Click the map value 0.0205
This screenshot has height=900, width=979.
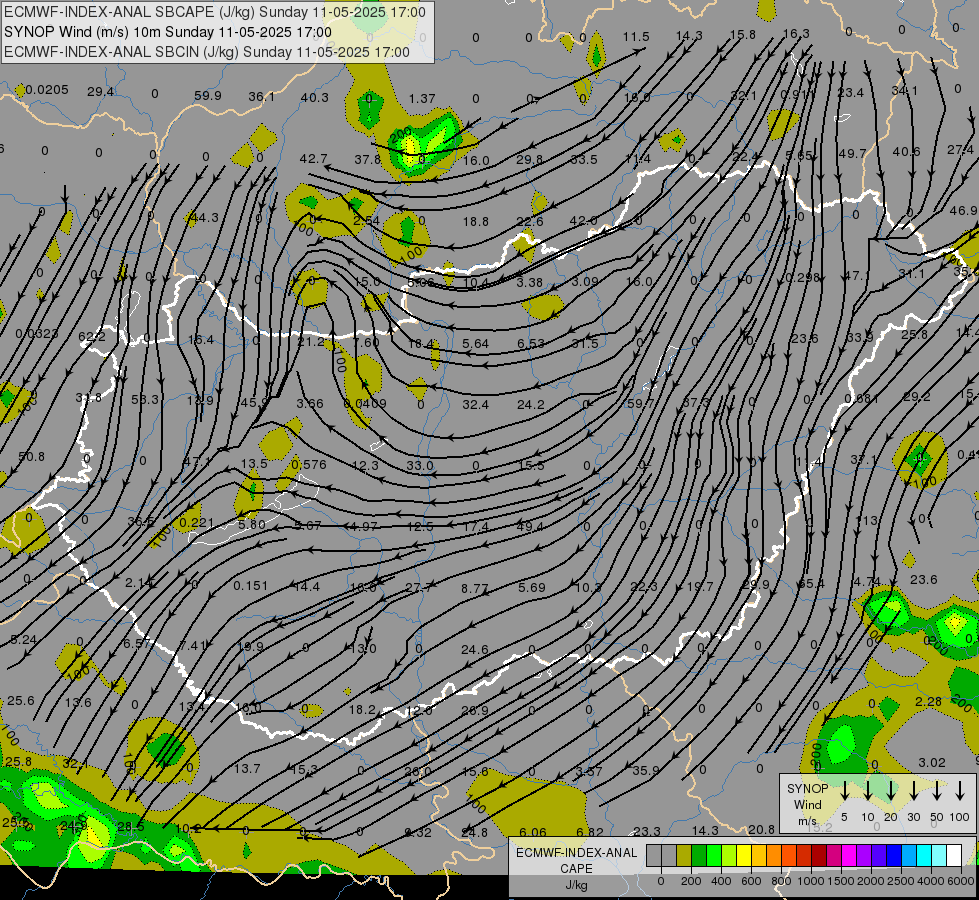coord(47,90)
